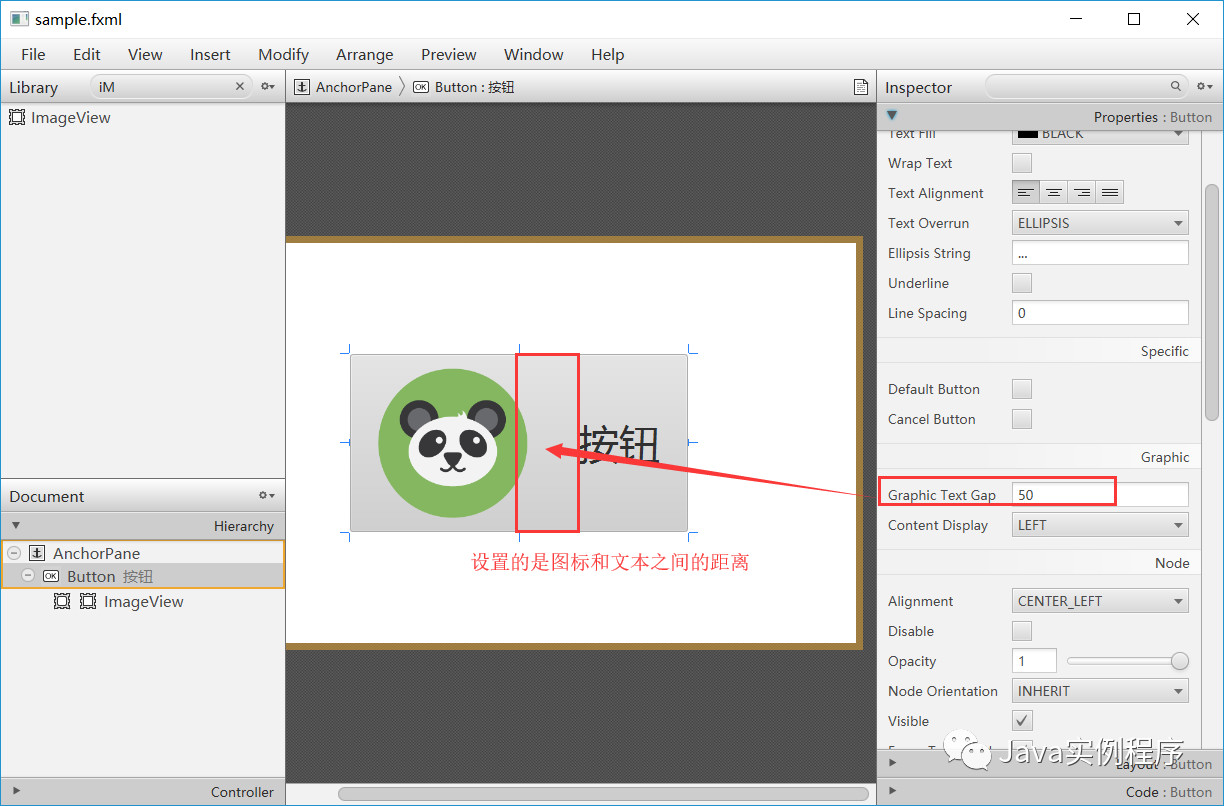Uncheck the Visible checkbox
Image resolution: width=1224 pixels, height=806 pixels.
click(1021, 720)
